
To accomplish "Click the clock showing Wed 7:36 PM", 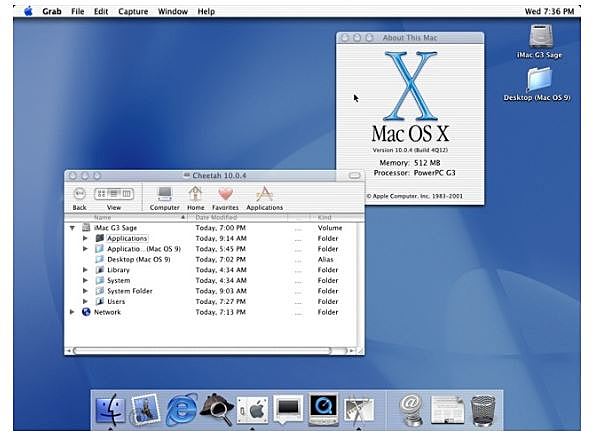I will [549, 11].
